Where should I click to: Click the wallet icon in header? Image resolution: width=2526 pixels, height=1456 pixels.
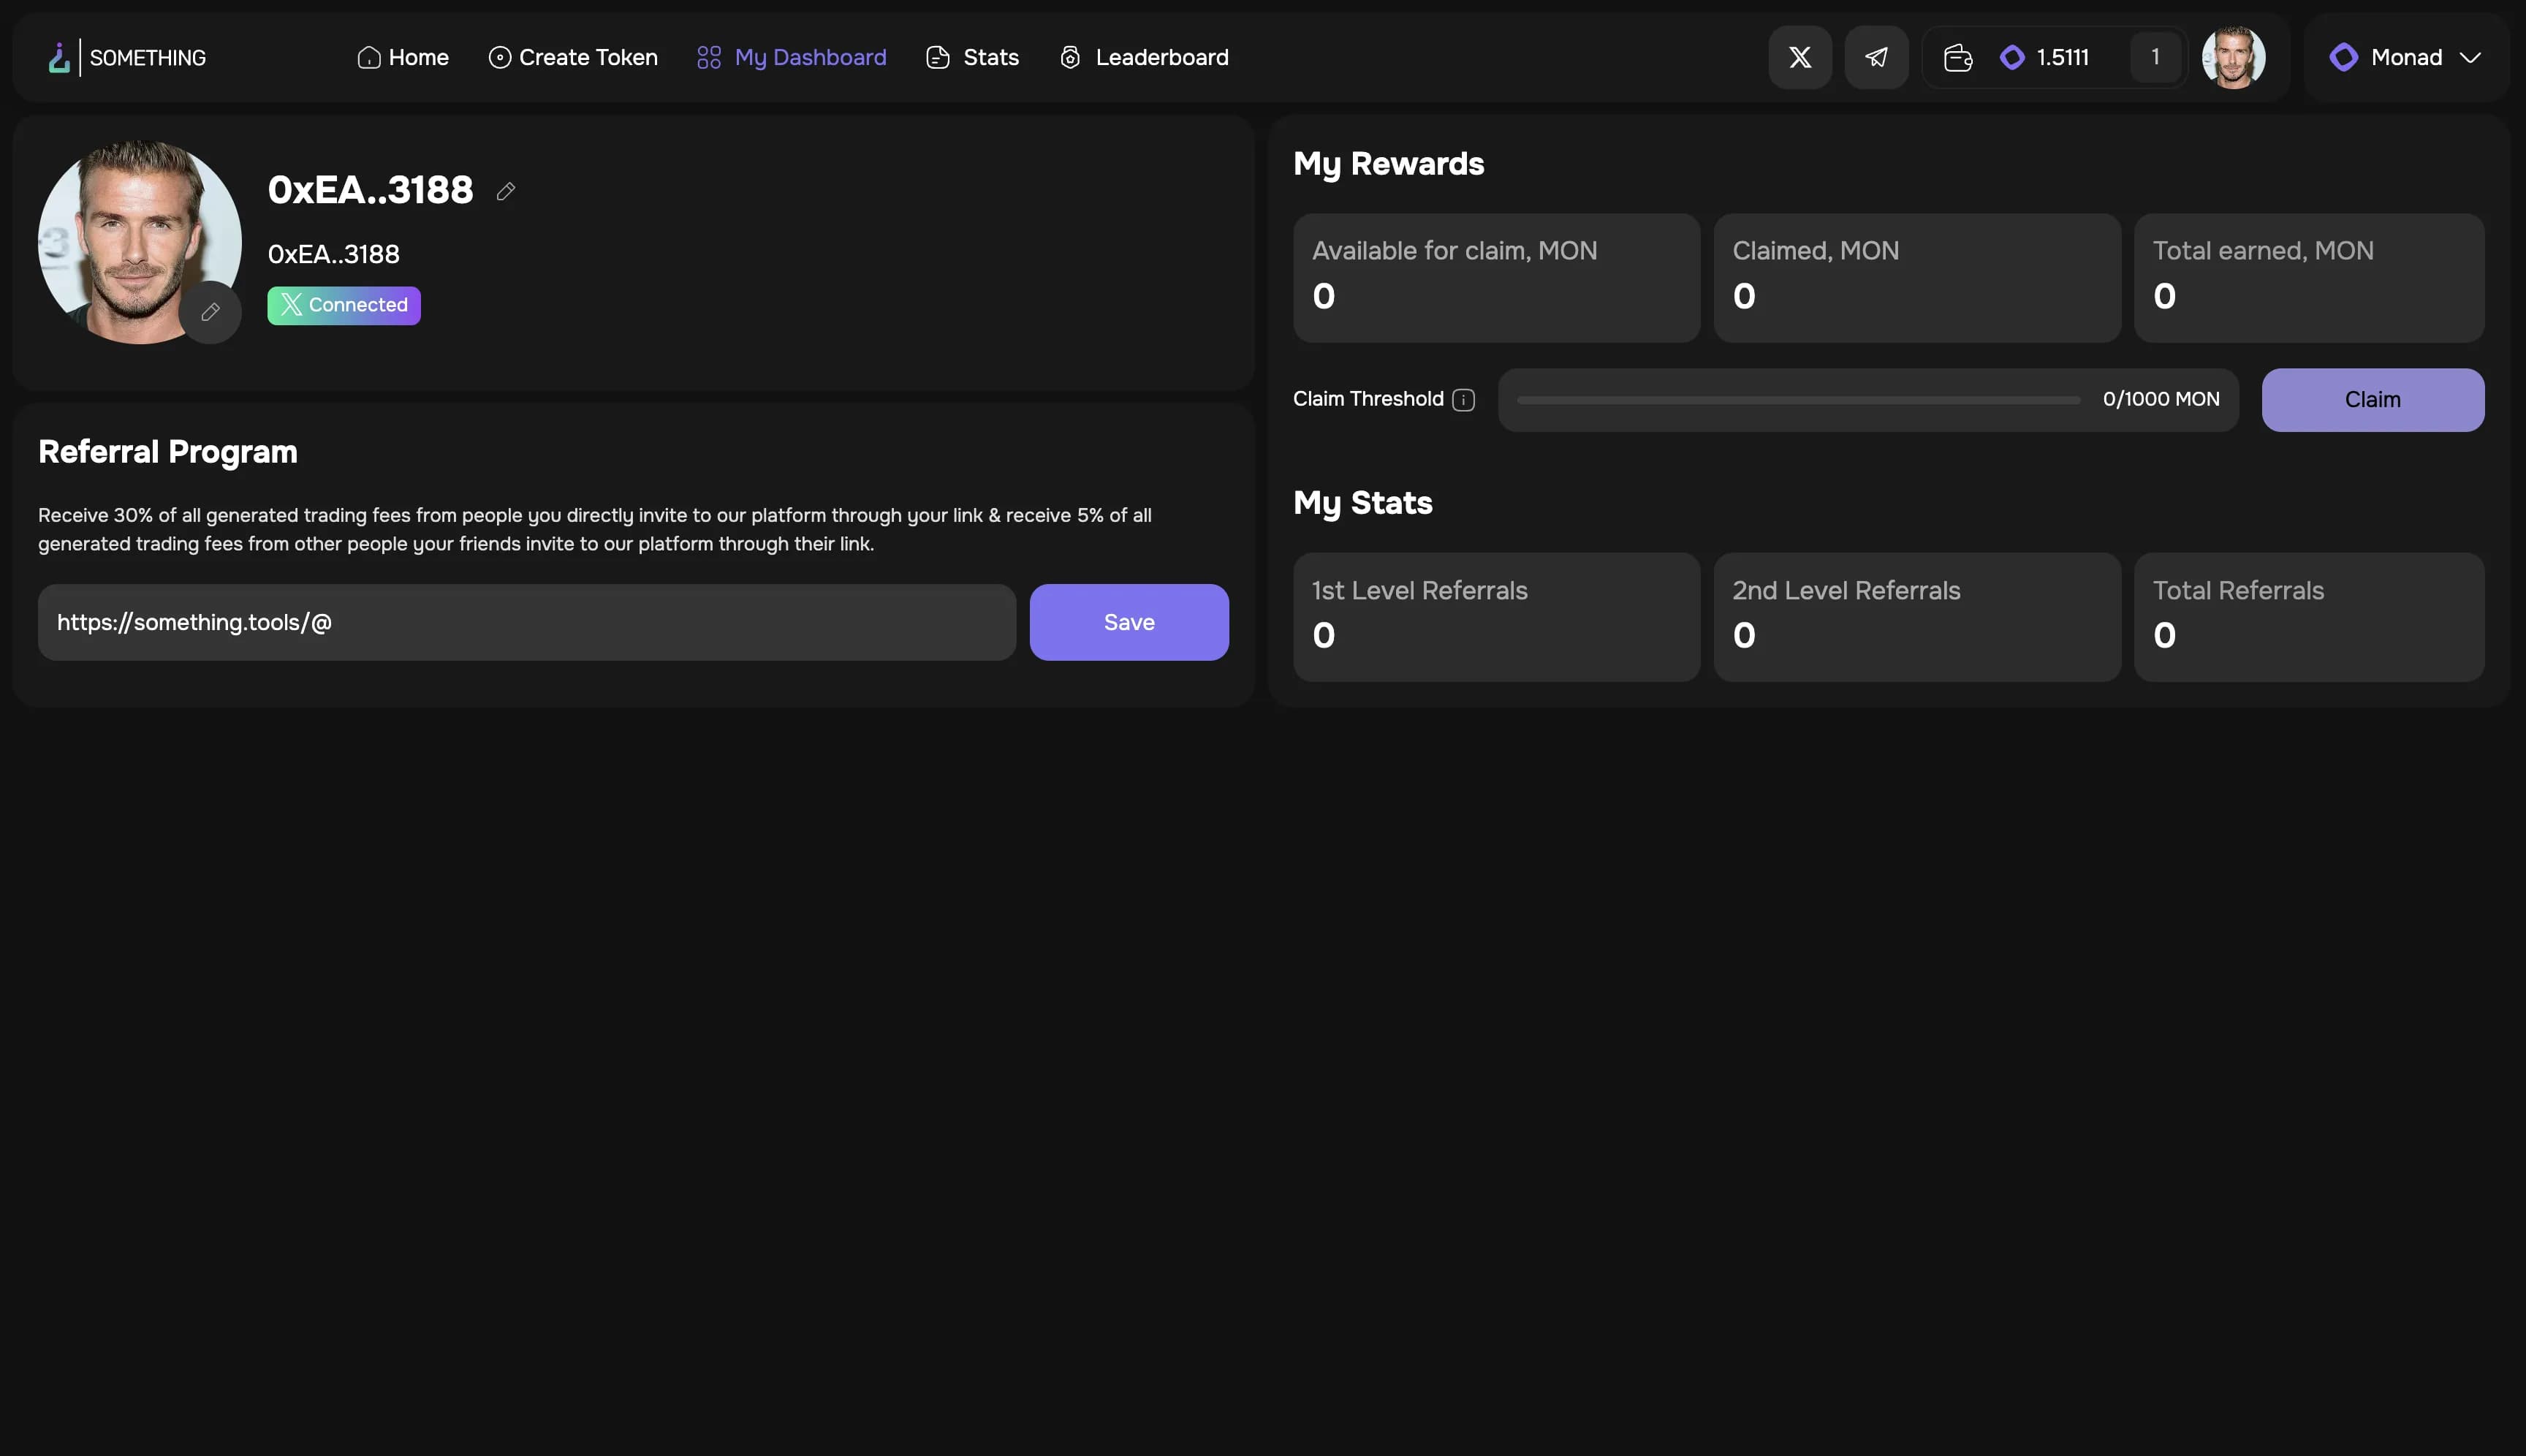(1957, 58)
